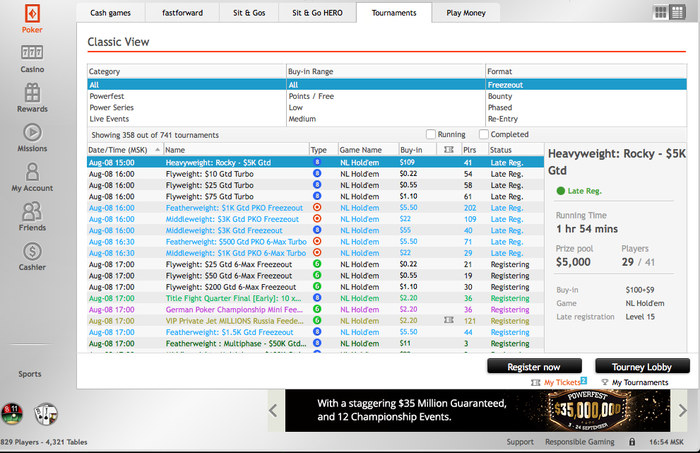
Task: Open the My Tournaments link
Action: (x=640, y=382)
